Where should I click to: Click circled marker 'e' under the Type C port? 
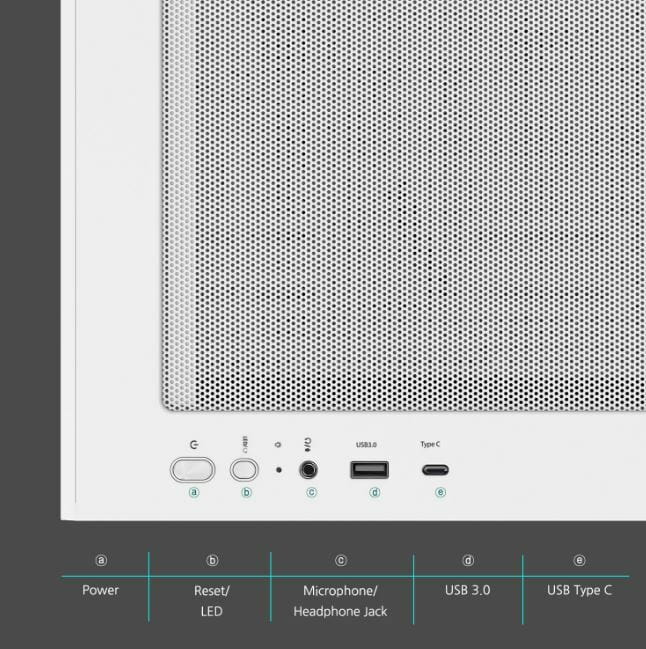tap(440, 492)
